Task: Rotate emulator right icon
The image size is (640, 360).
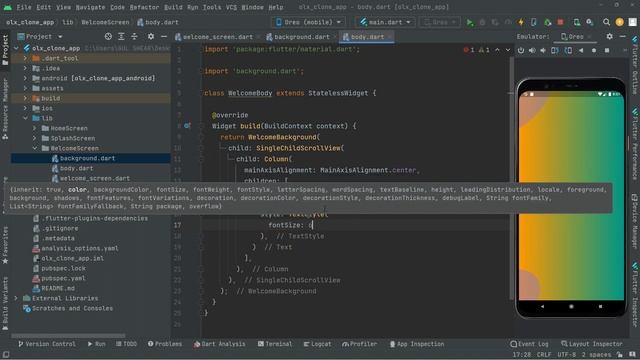Action: pyautogui.click(x=568, y=50)
